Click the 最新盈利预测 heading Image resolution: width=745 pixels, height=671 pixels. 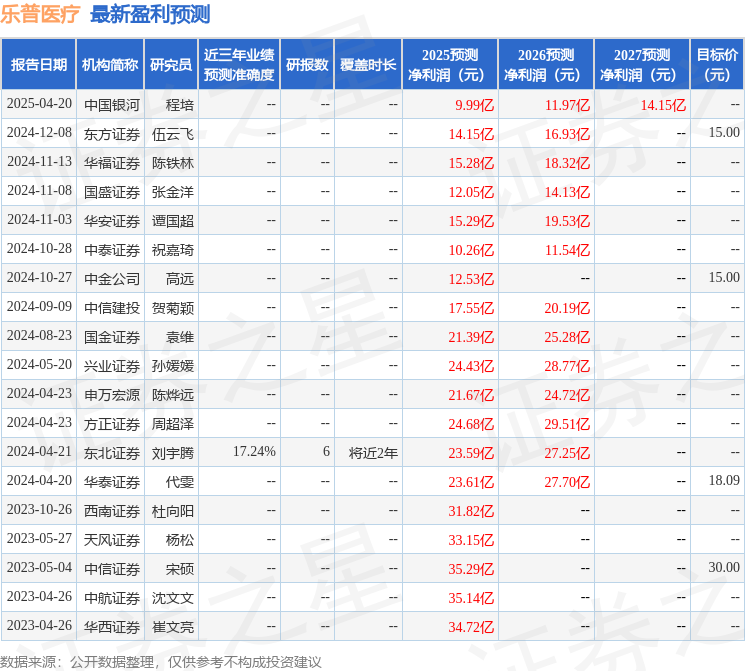150,14
